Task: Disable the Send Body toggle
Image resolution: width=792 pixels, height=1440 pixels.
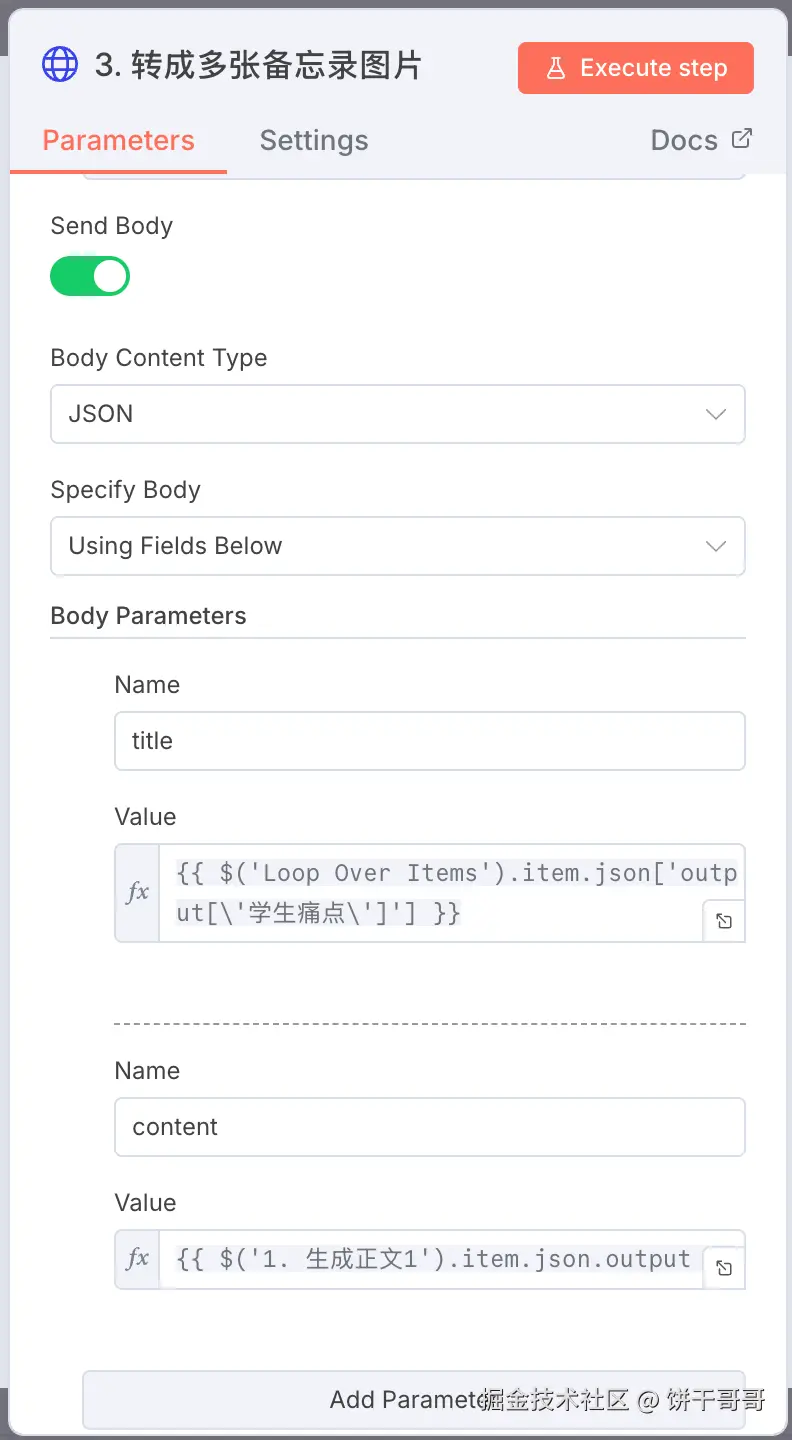Action: [x=90, y=276]
